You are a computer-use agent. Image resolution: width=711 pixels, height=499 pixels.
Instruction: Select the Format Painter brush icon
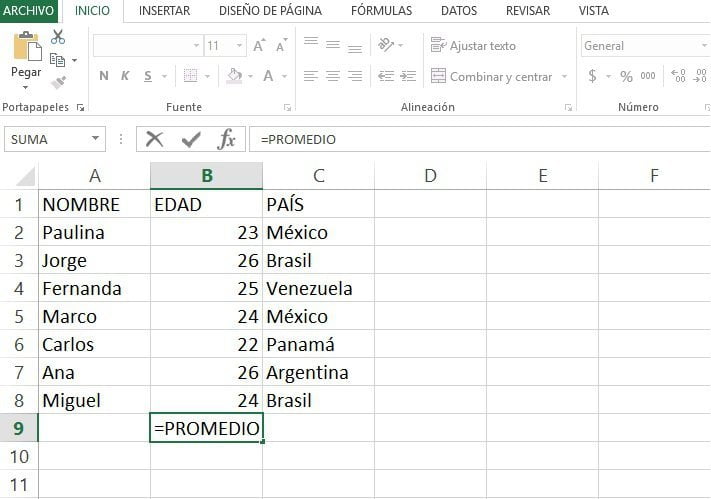[58, 83]
